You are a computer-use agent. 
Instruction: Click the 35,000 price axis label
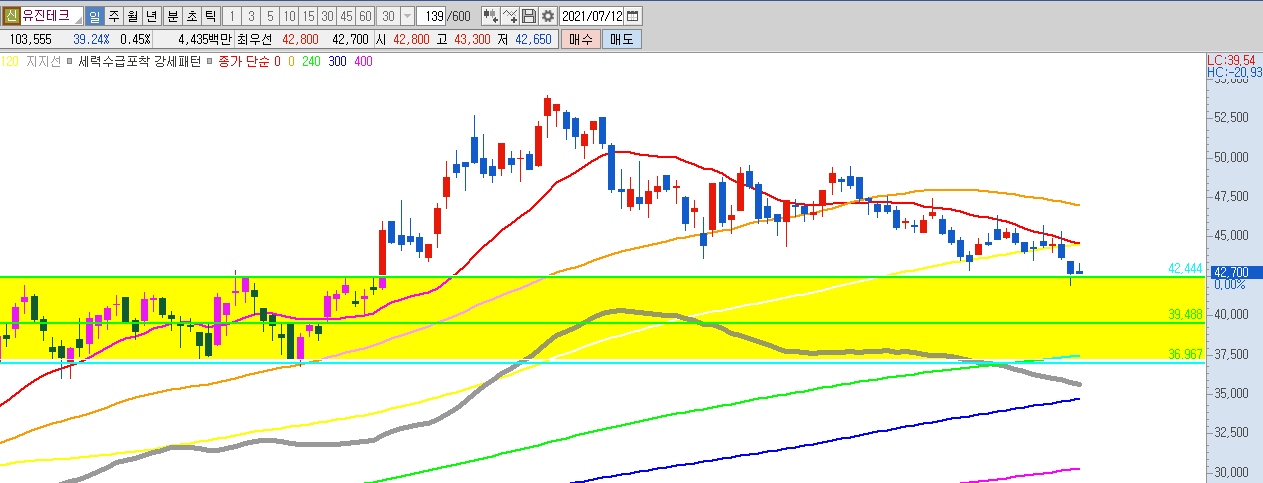point(1229,393)
